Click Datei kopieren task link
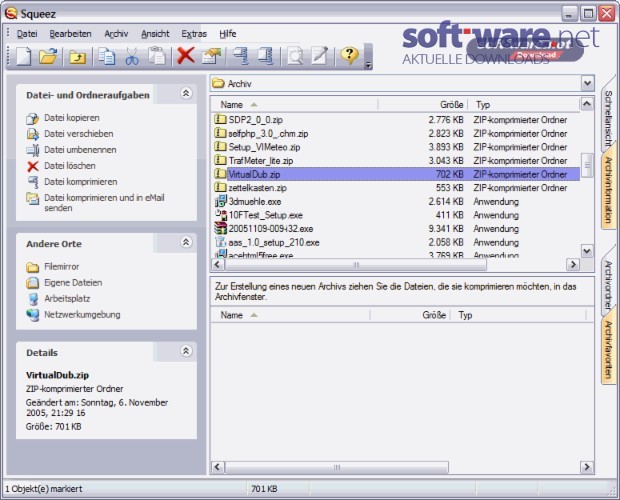This screenshot has width=620, height=500. (x=72, y=118)
